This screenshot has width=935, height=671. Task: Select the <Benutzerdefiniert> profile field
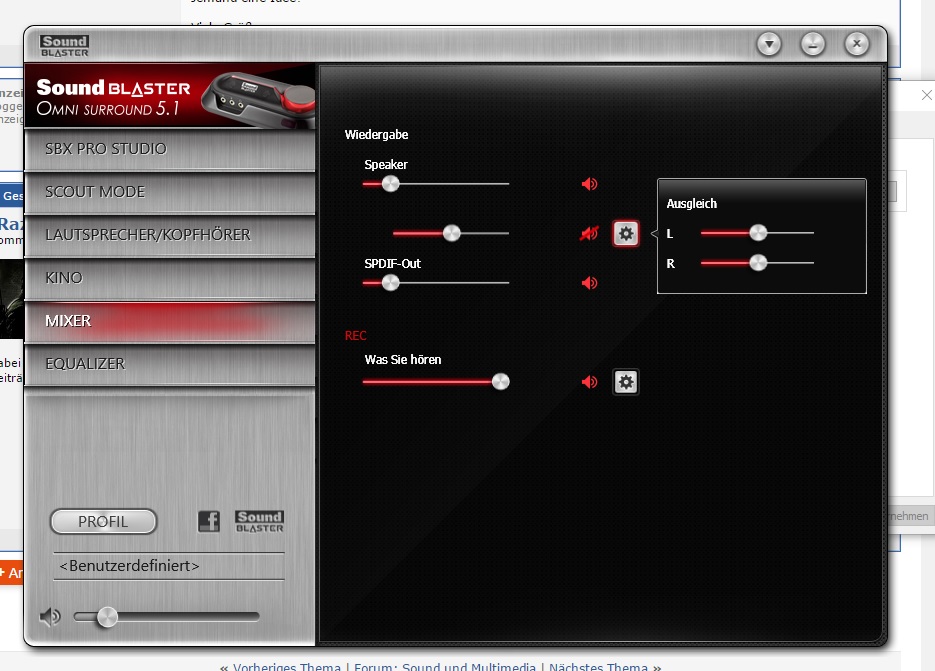169,565
